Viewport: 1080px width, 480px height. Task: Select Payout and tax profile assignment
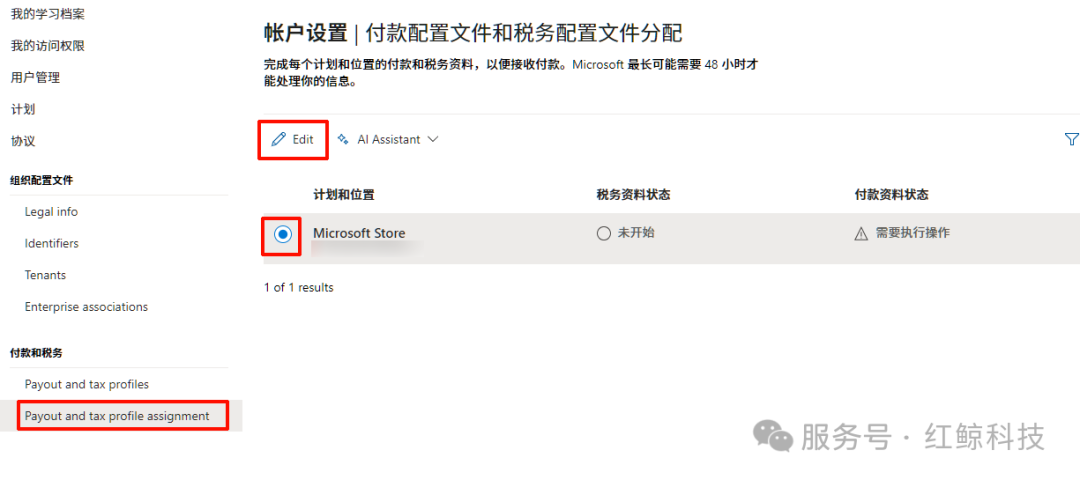pyautogui.click(x=117, y=416)
